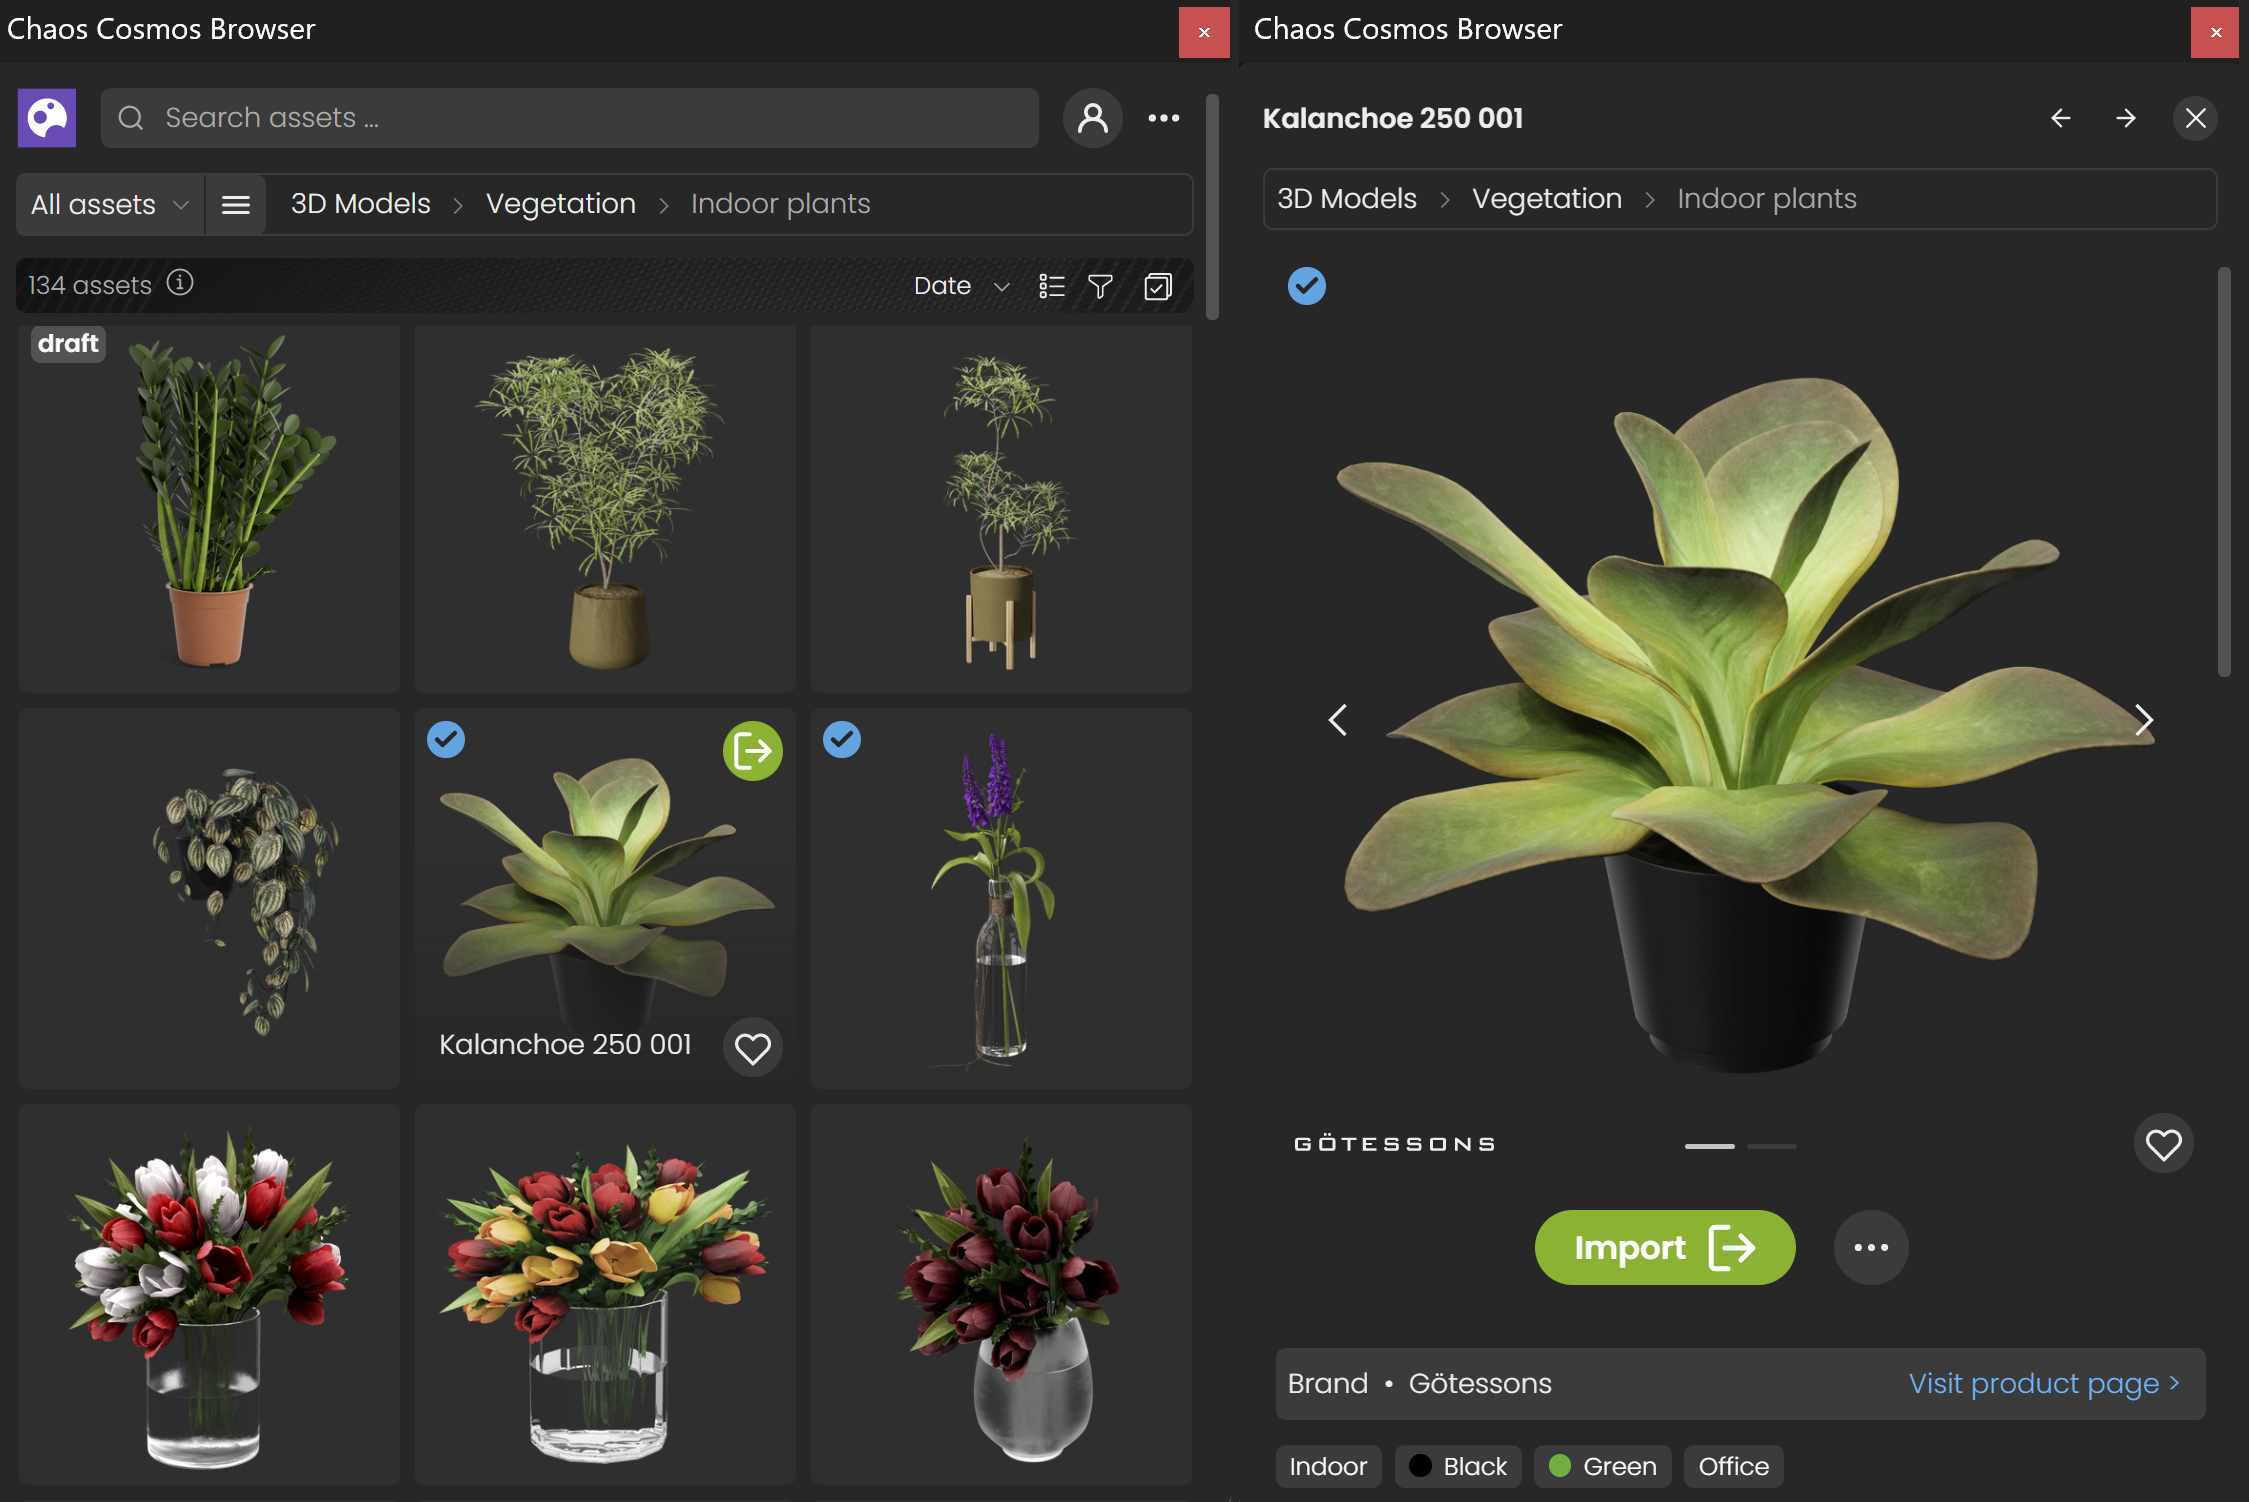The height and width of the screenshot is (1502, 2249).
Task: Show next preview image chevron
Action: point(2143,720)
